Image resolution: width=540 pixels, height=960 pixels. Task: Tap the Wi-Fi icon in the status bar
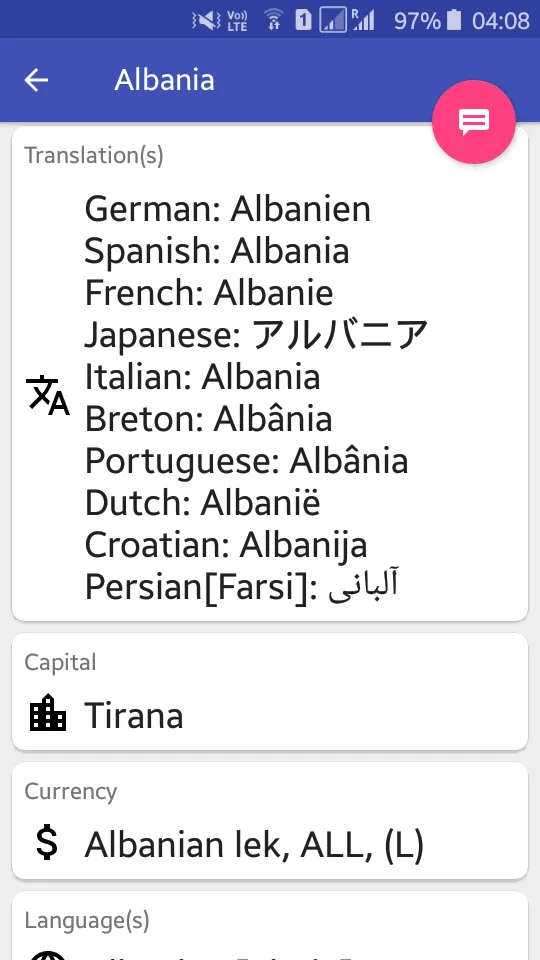[x=274, y=21]
